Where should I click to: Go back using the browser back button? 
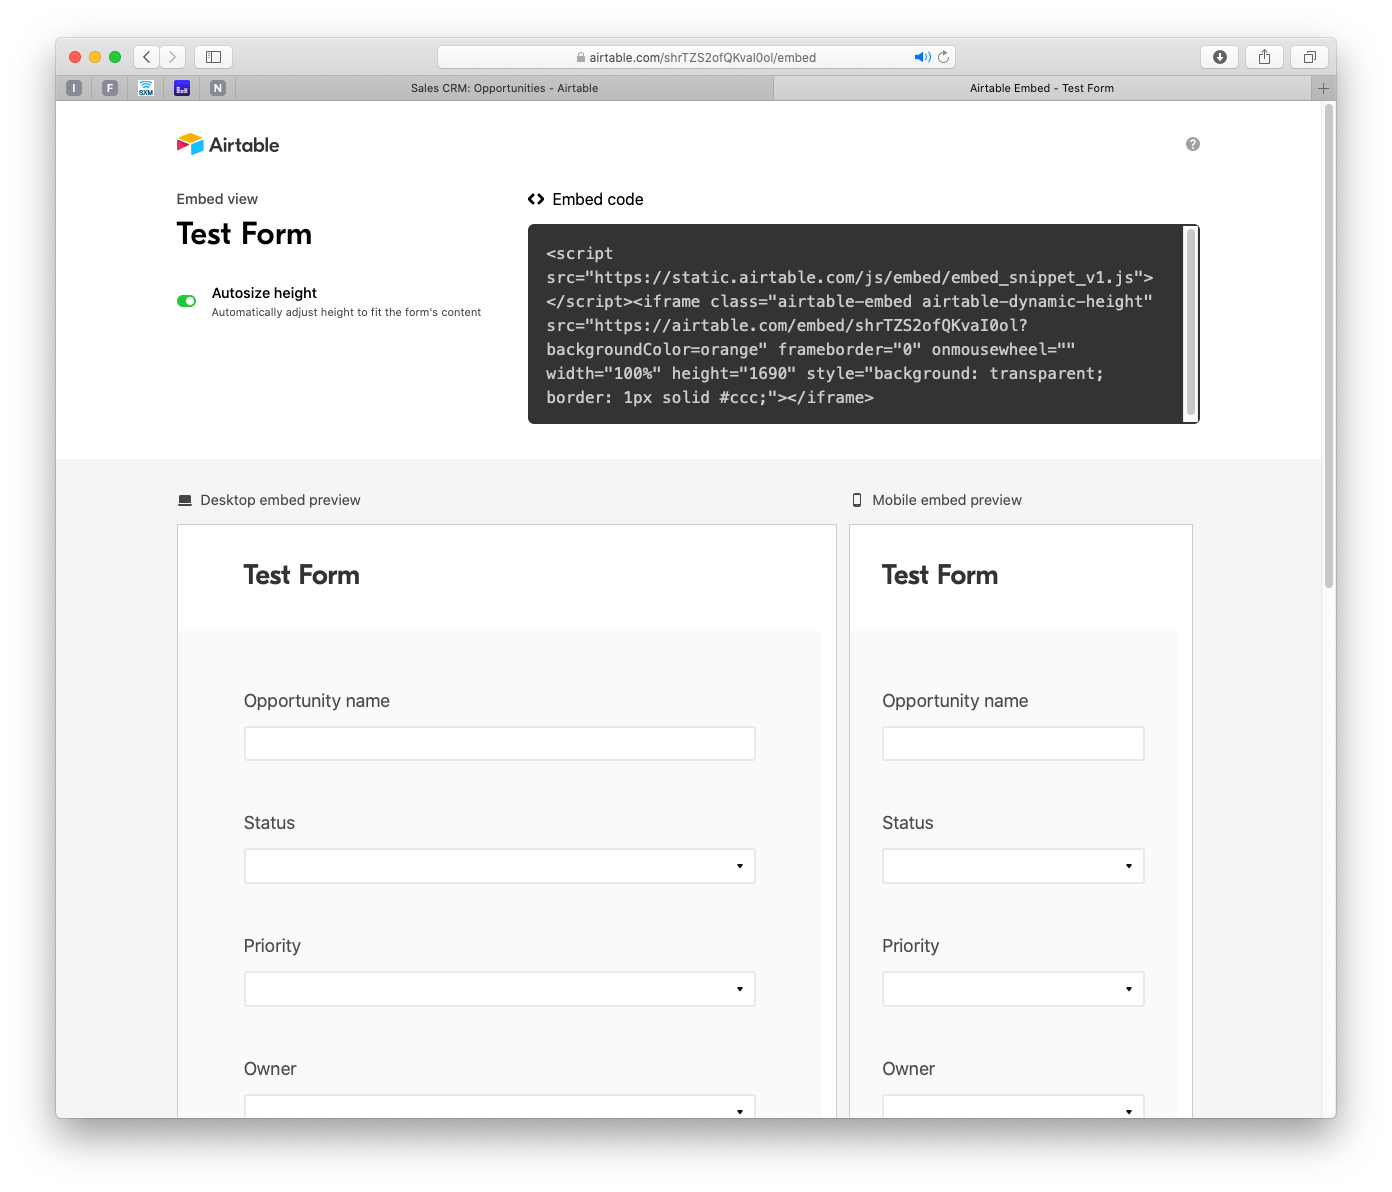(146, 57)
